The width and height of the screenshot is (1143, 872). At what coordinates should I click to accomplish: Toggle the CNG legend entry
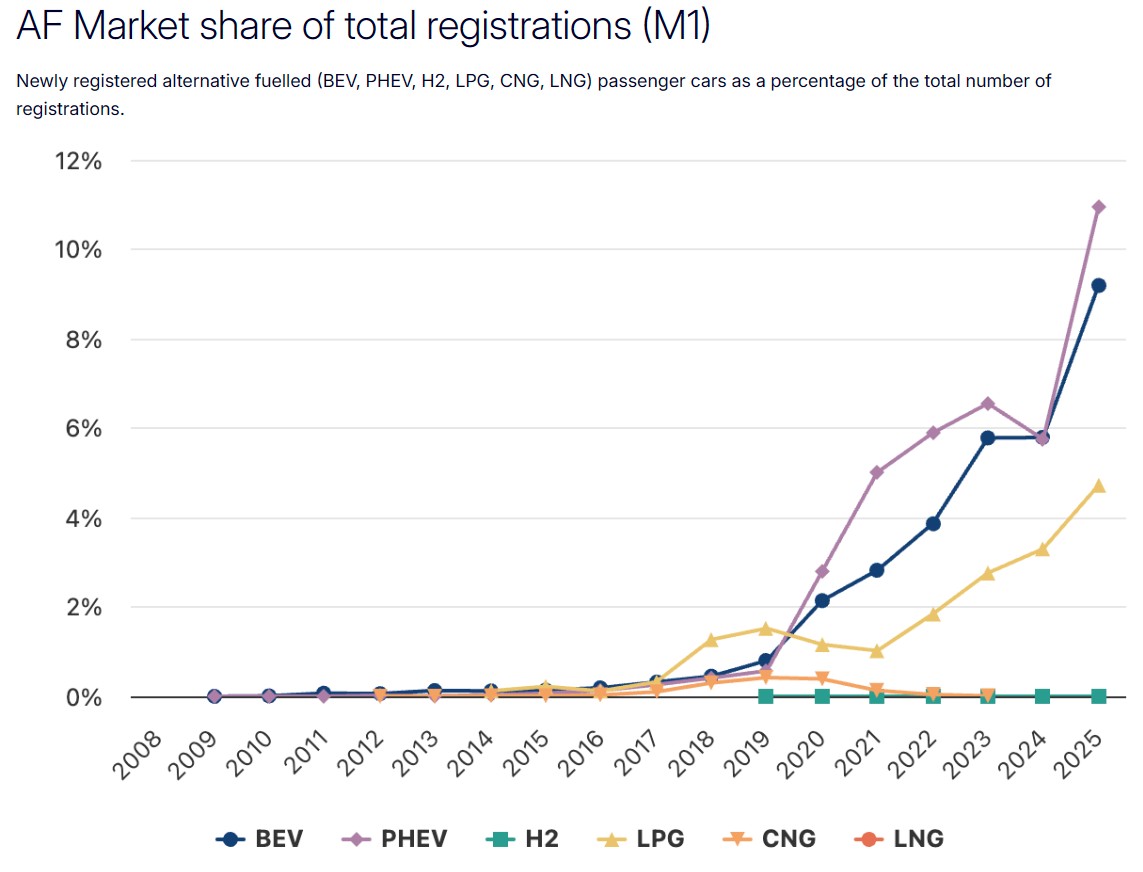point(769,839)
